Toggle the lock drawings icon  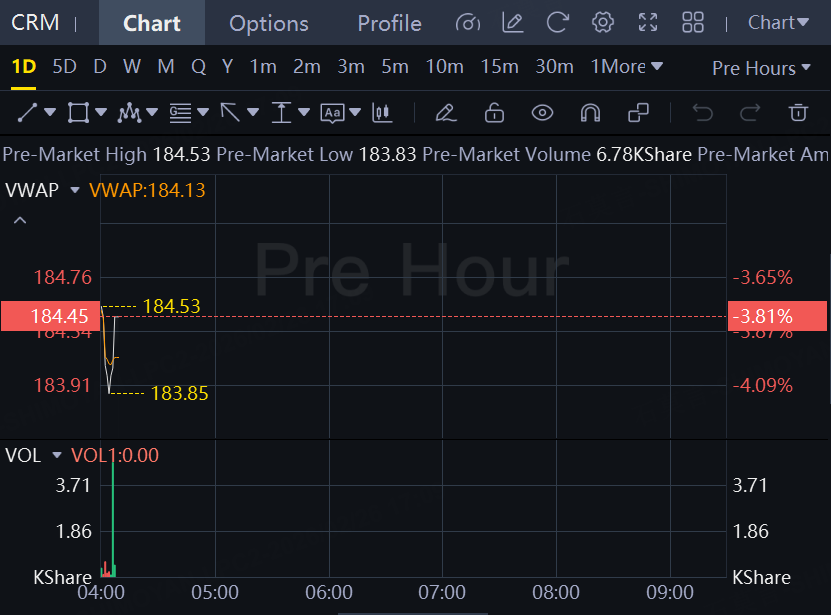coord(494,112)
